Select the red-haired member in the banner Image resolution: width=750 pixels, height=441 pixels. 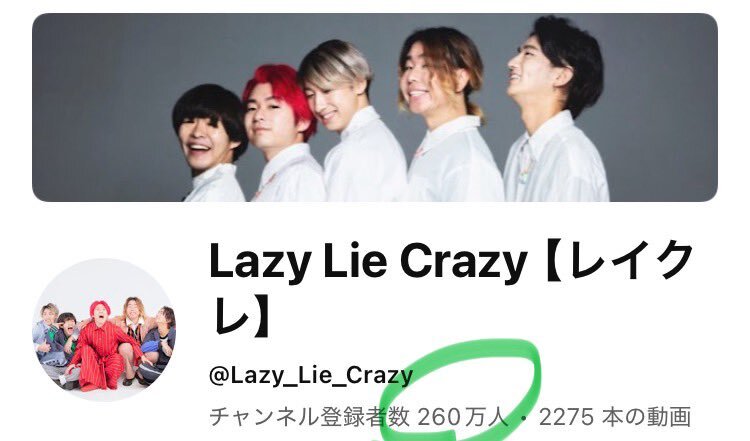(x=282, y=136)
